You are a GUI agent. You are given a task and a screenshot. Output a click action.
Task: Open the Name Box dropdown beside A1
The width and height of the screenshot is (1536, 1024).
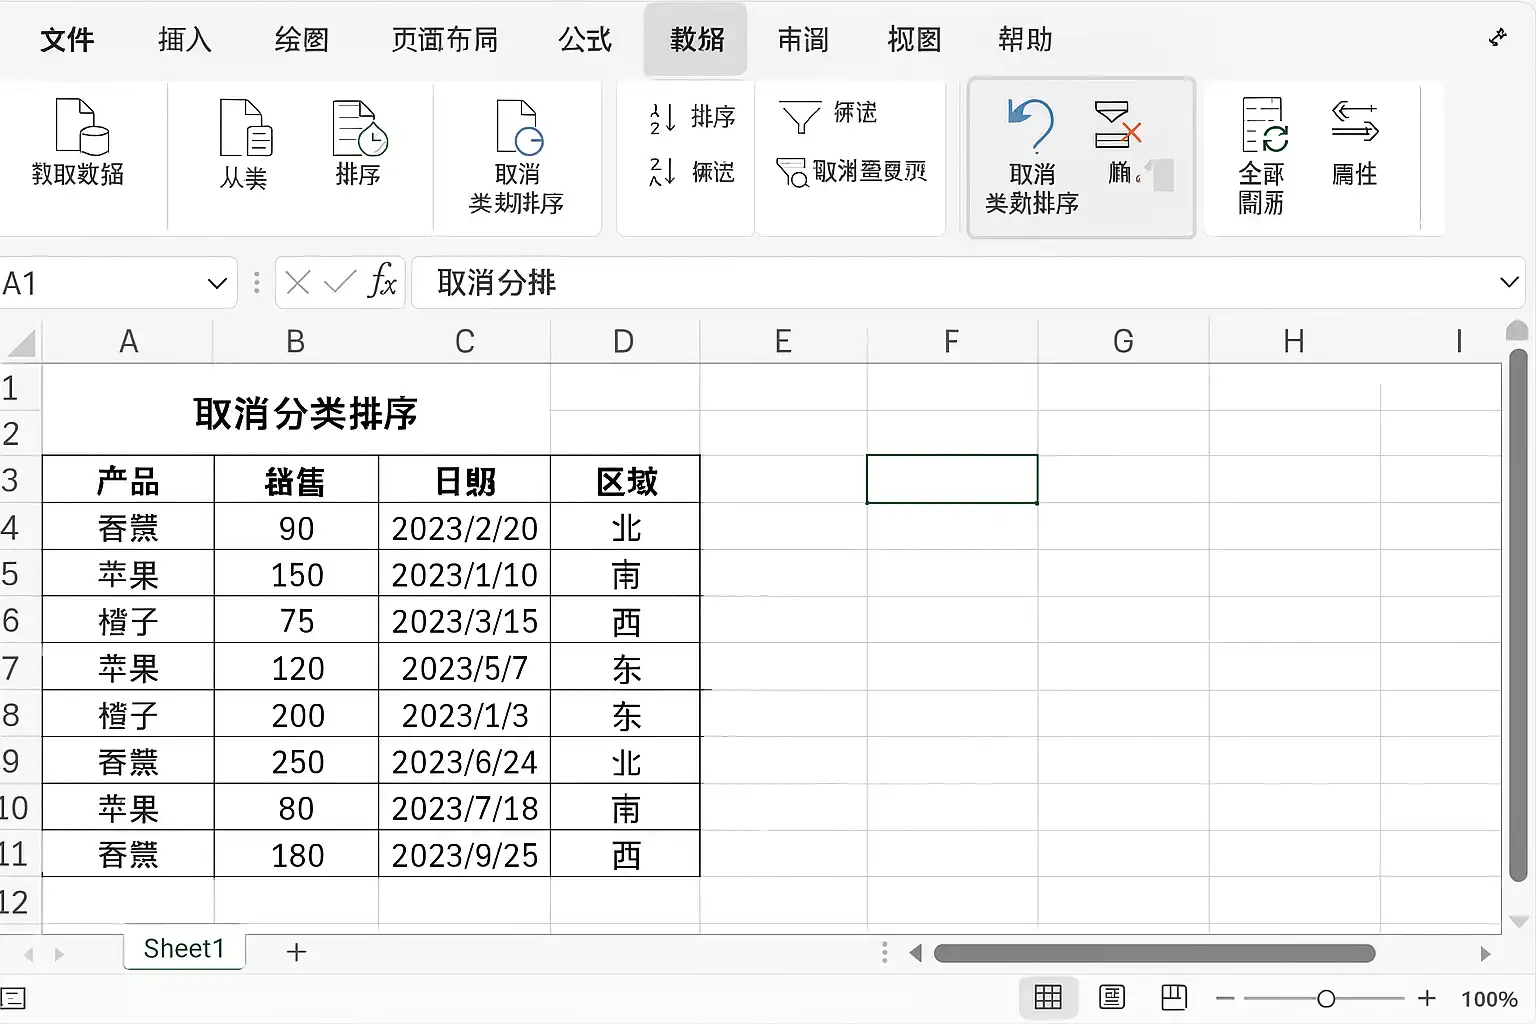[216, 284]
